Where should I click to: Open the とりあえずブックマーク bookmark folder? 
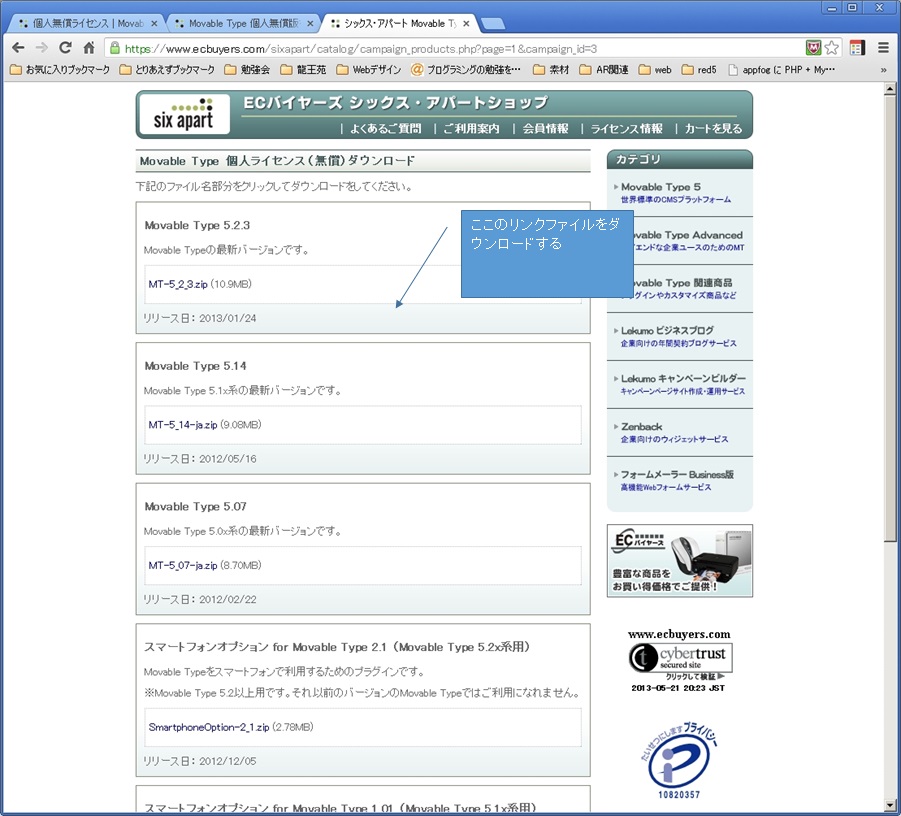pyautogui.click(x=167, y=70)
